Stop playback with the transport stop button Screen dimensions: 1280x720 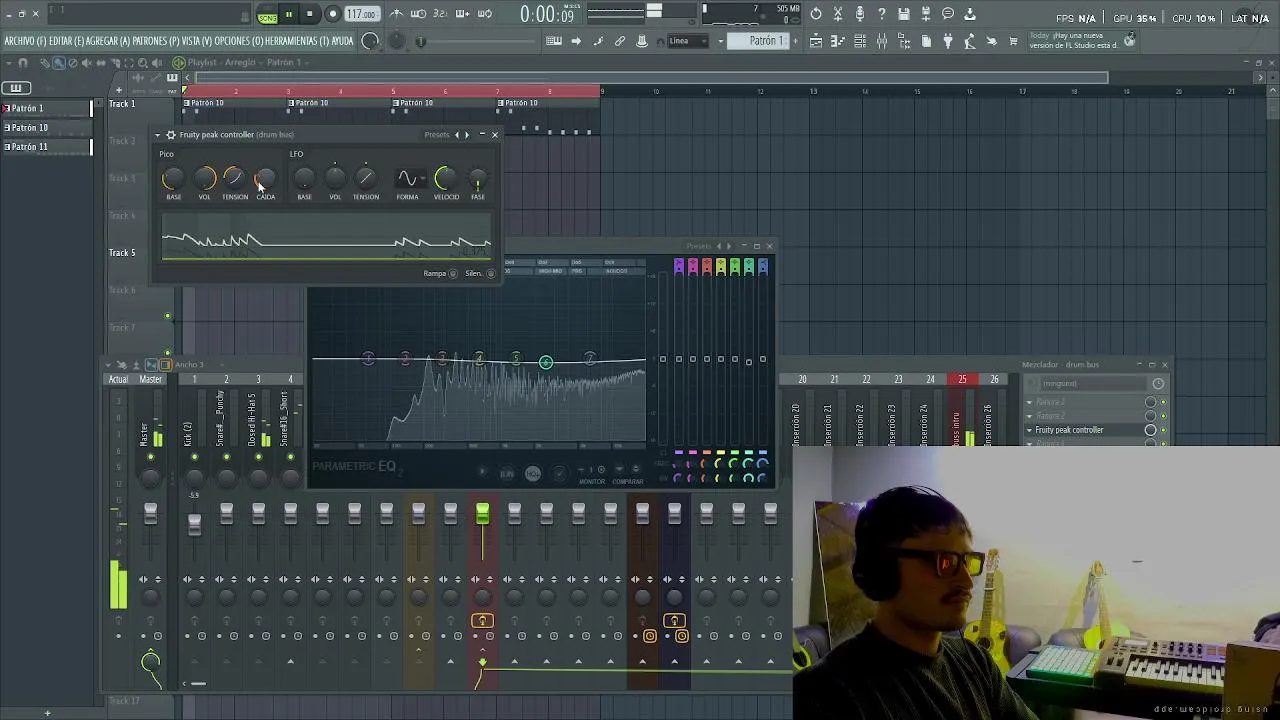click(x=310, y=14)
